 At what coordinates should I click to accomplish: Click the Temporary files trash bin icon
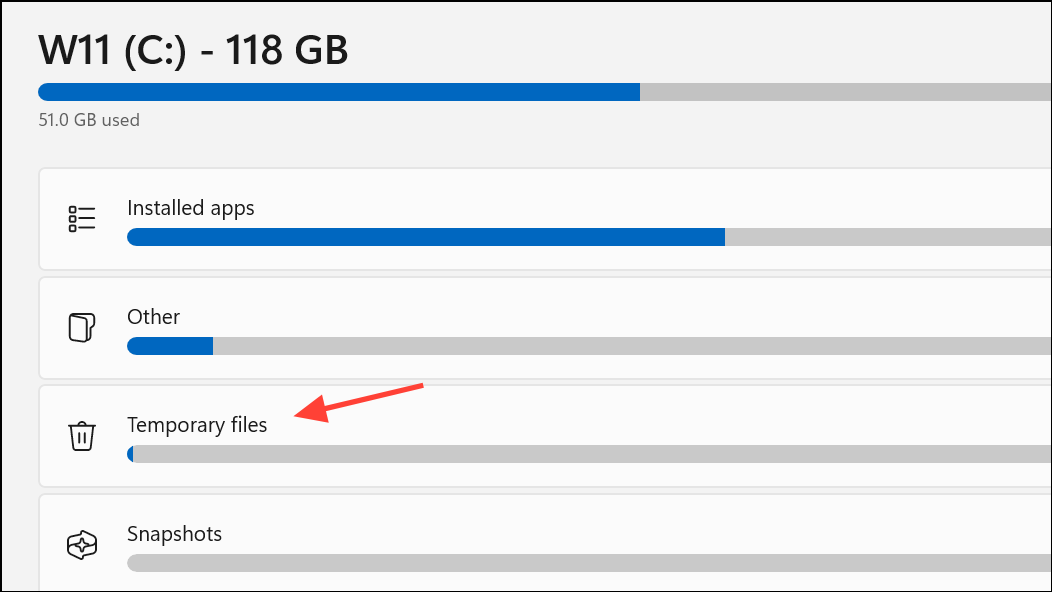[82, 436]
